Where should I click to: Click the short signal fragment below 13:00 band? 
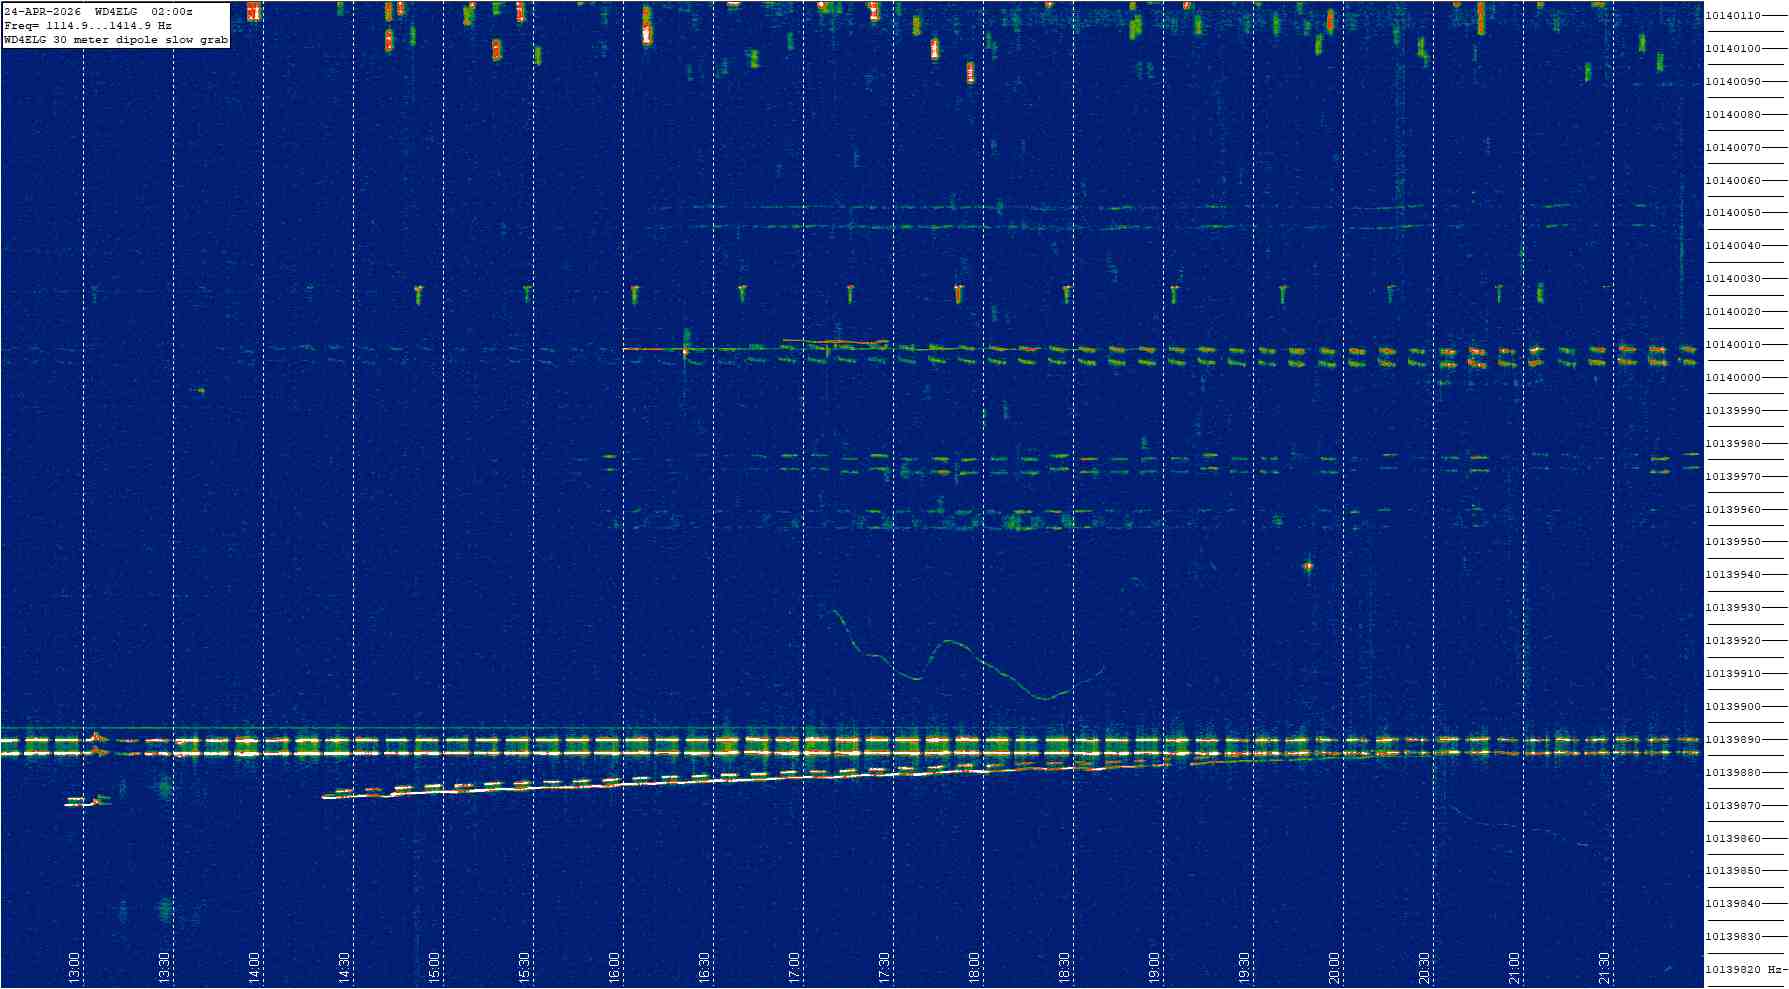pos(87,801)
